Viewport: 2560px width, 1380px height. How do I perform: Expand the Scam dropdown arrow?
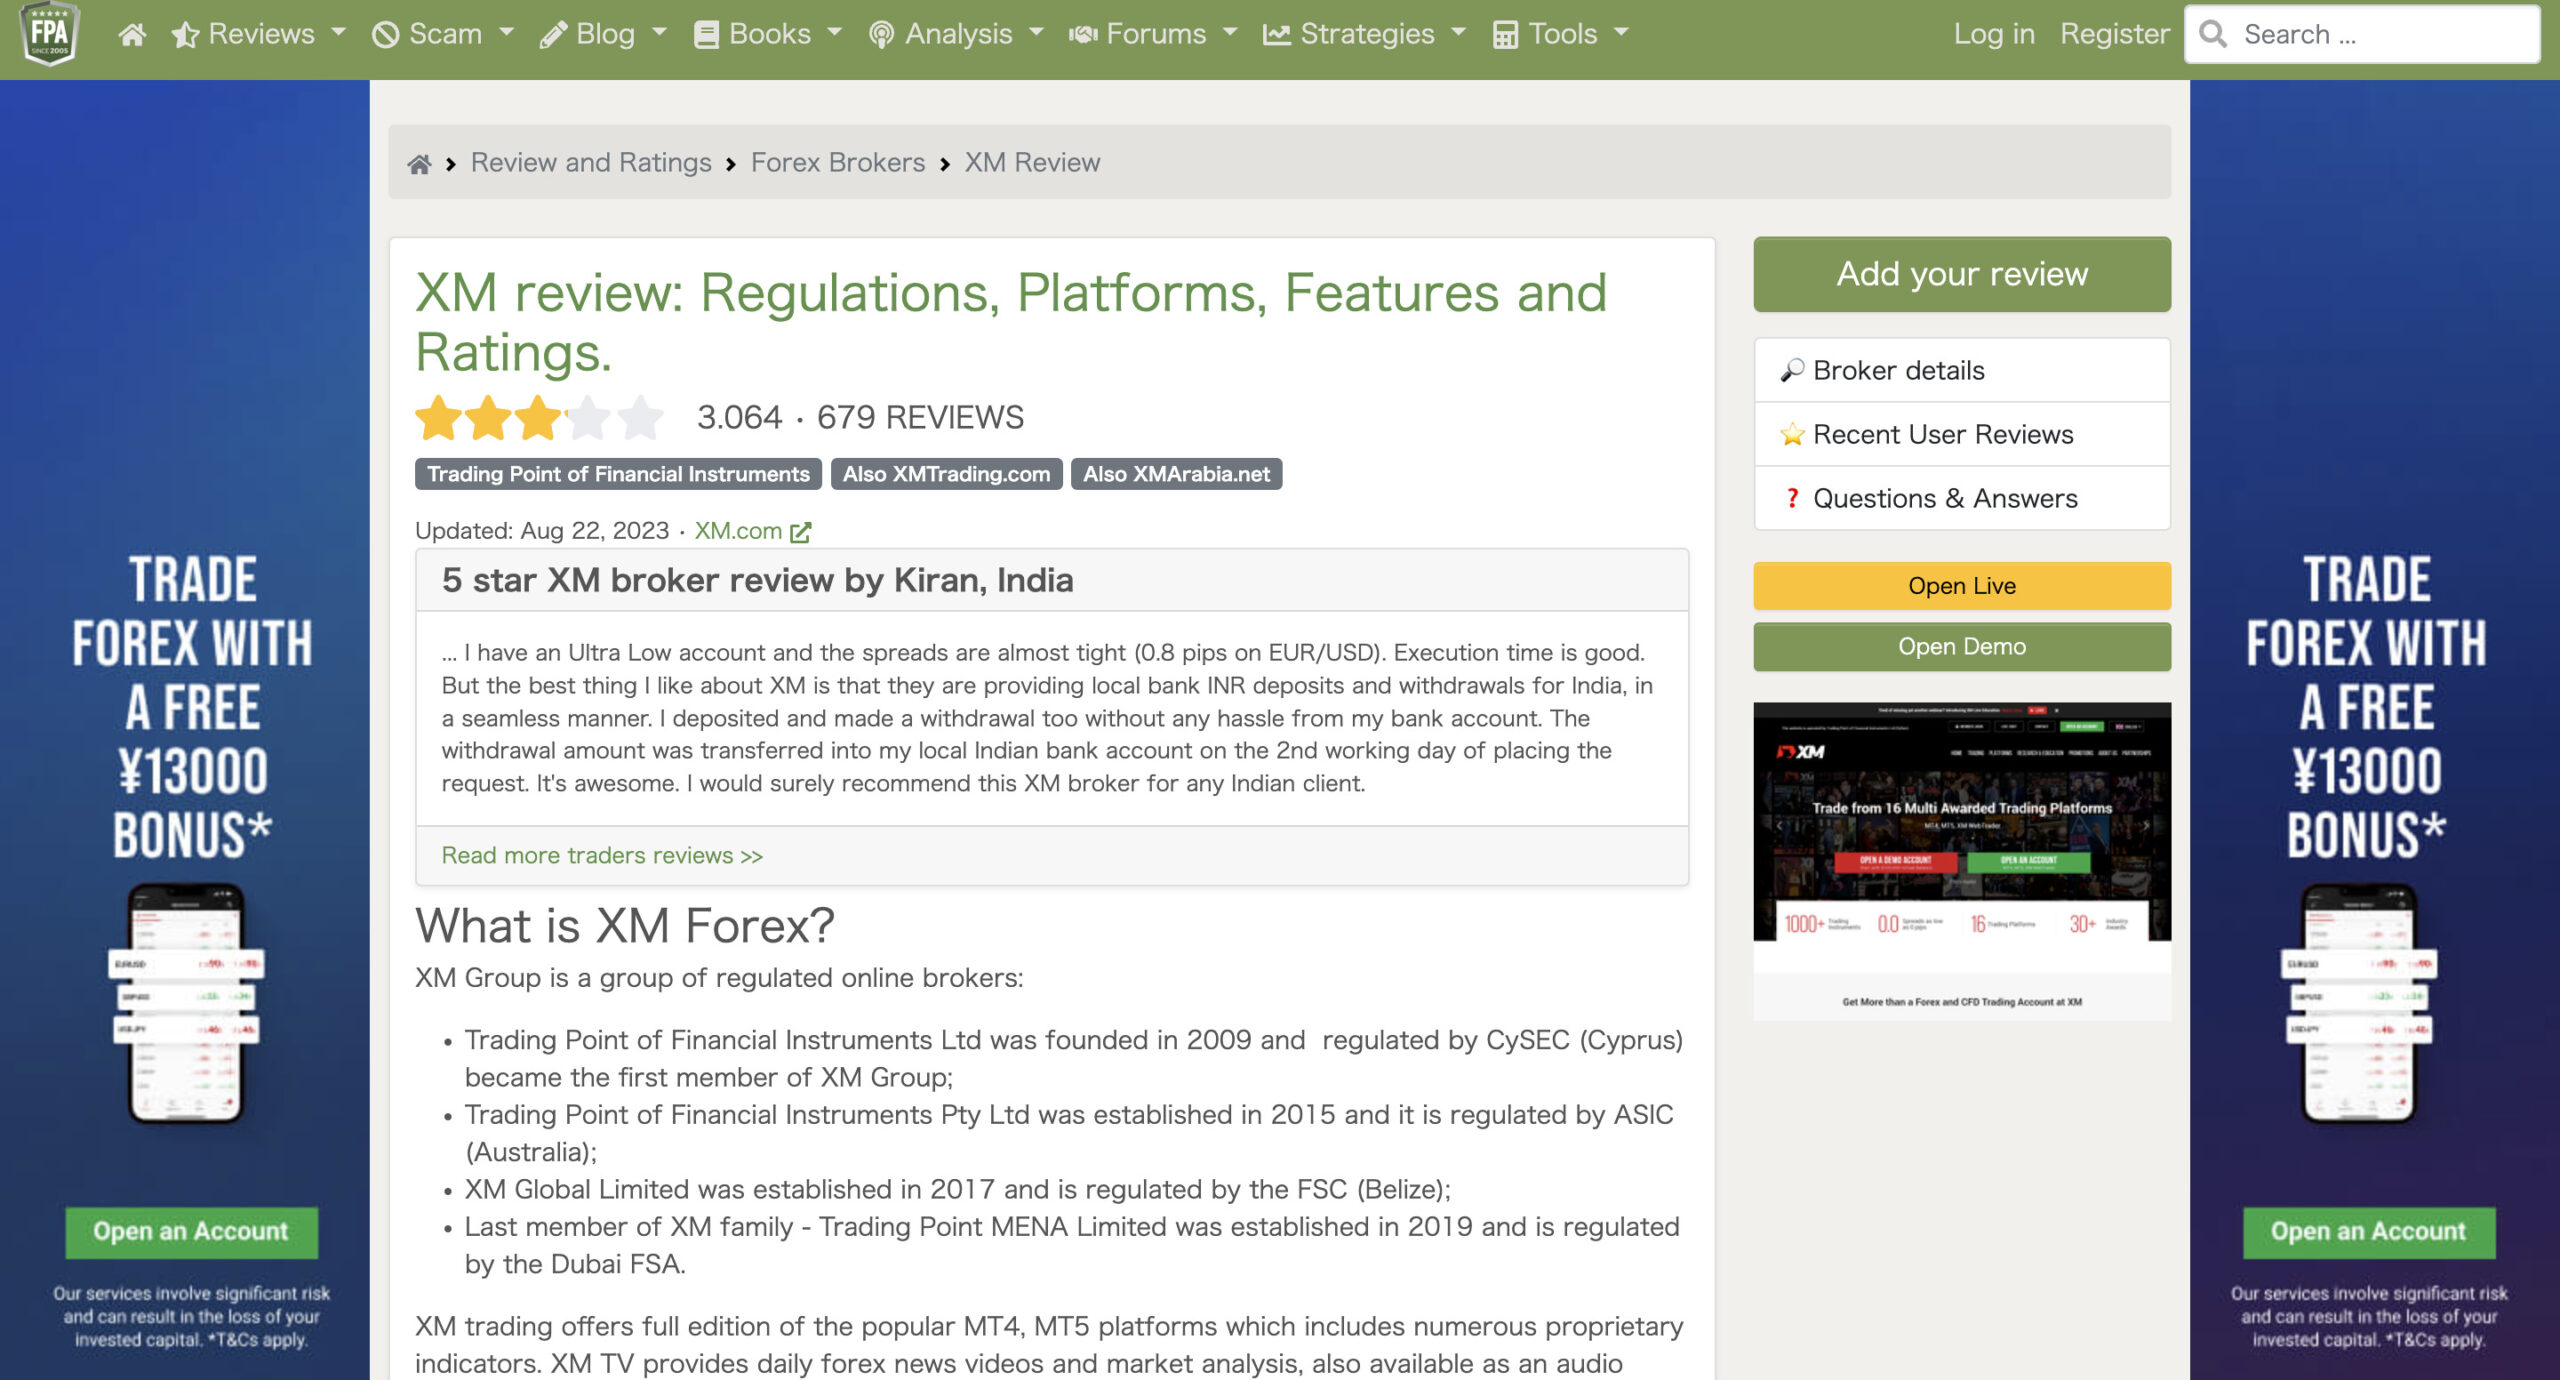point(507,33)
